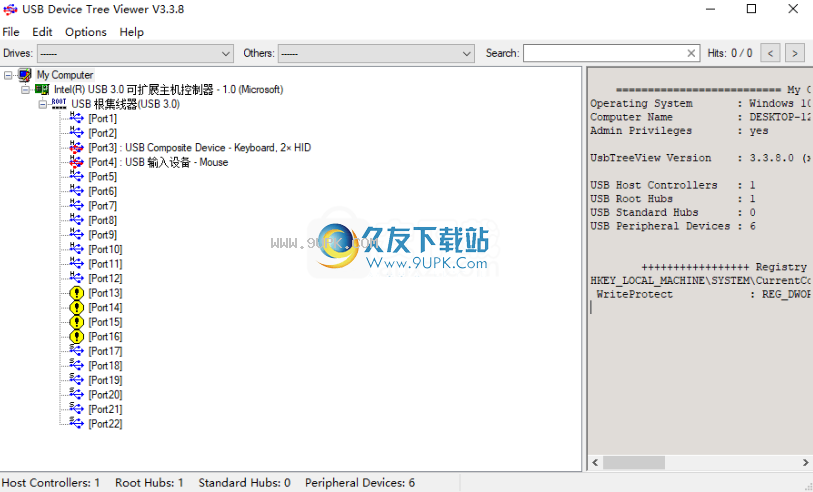This screenshot has height=492, width=813.
Task: Collapse the Intel USB 3.0 host controller node
Action: pos(25,90)
